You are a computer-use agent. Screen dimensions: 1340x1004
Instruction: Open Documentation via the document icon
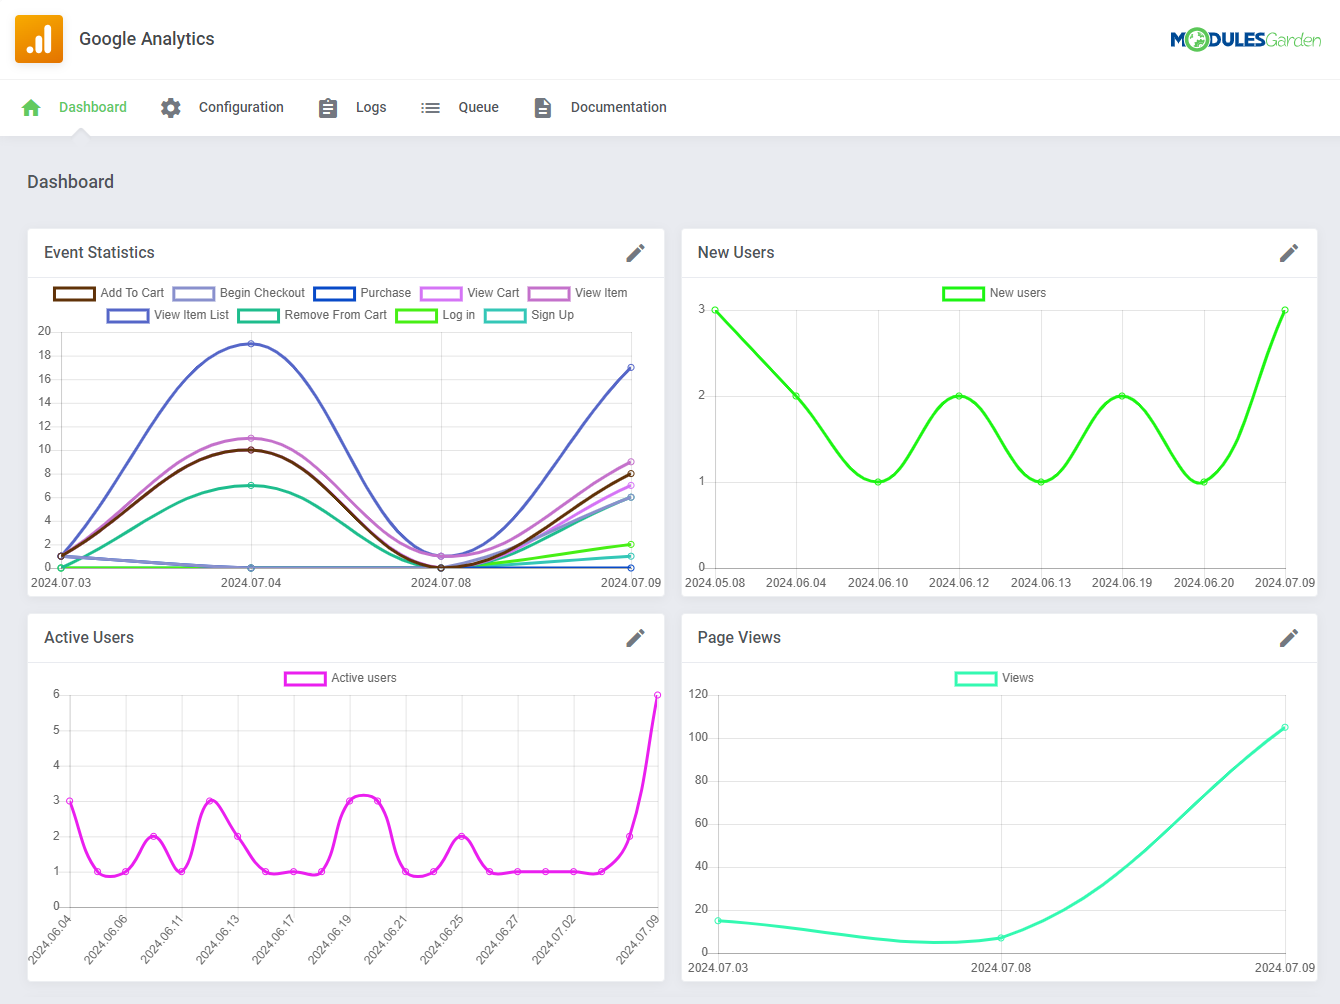(x=542, y=107)
